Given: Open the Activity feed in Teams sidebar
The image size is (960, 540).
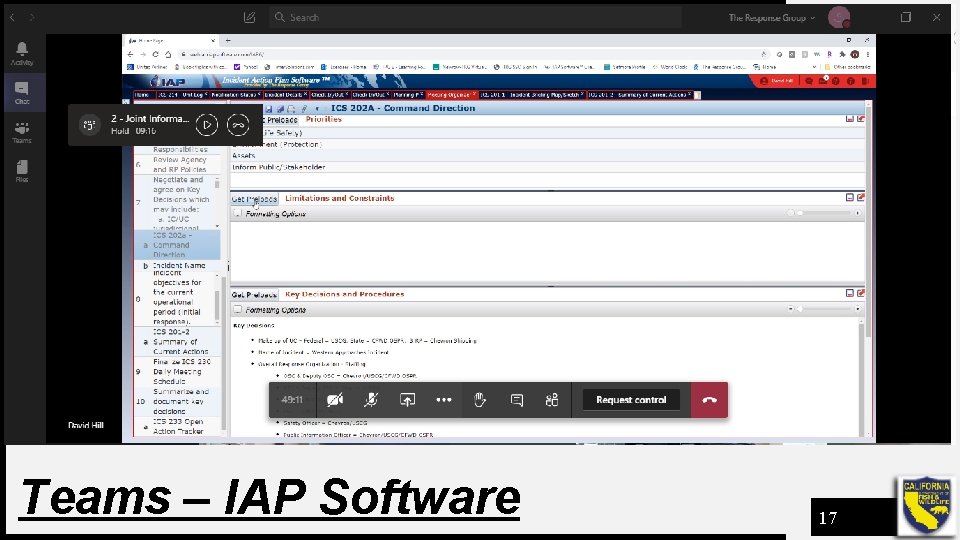Looking at the screenshot, I should pos(22,54).
